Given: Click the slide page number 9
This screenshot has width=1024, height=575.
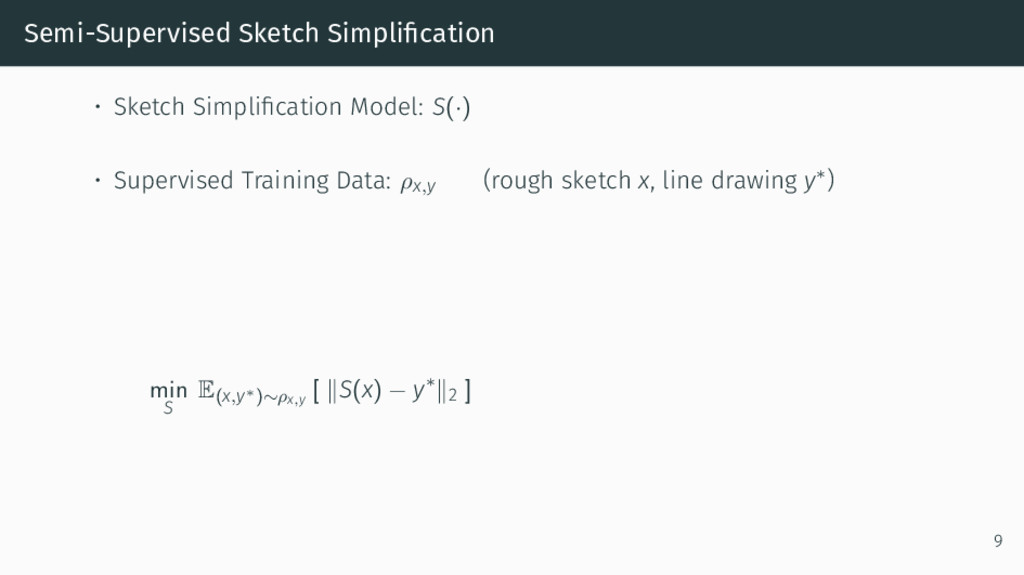Looking at the screenshot, I should tap(998, 541).
